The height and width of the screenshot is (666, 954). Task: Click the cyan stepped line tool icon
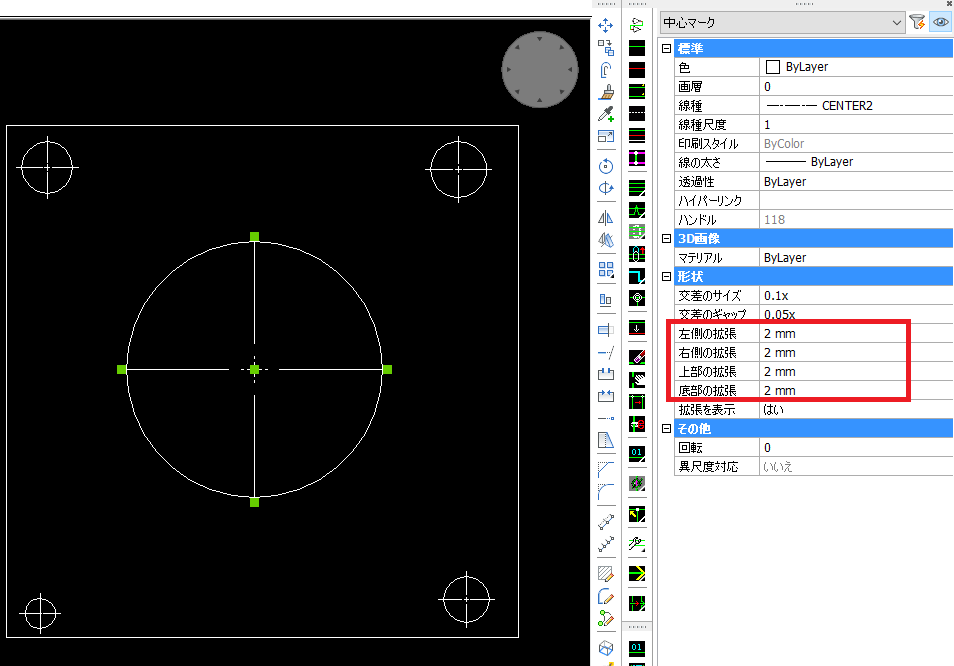click(637, 277)
